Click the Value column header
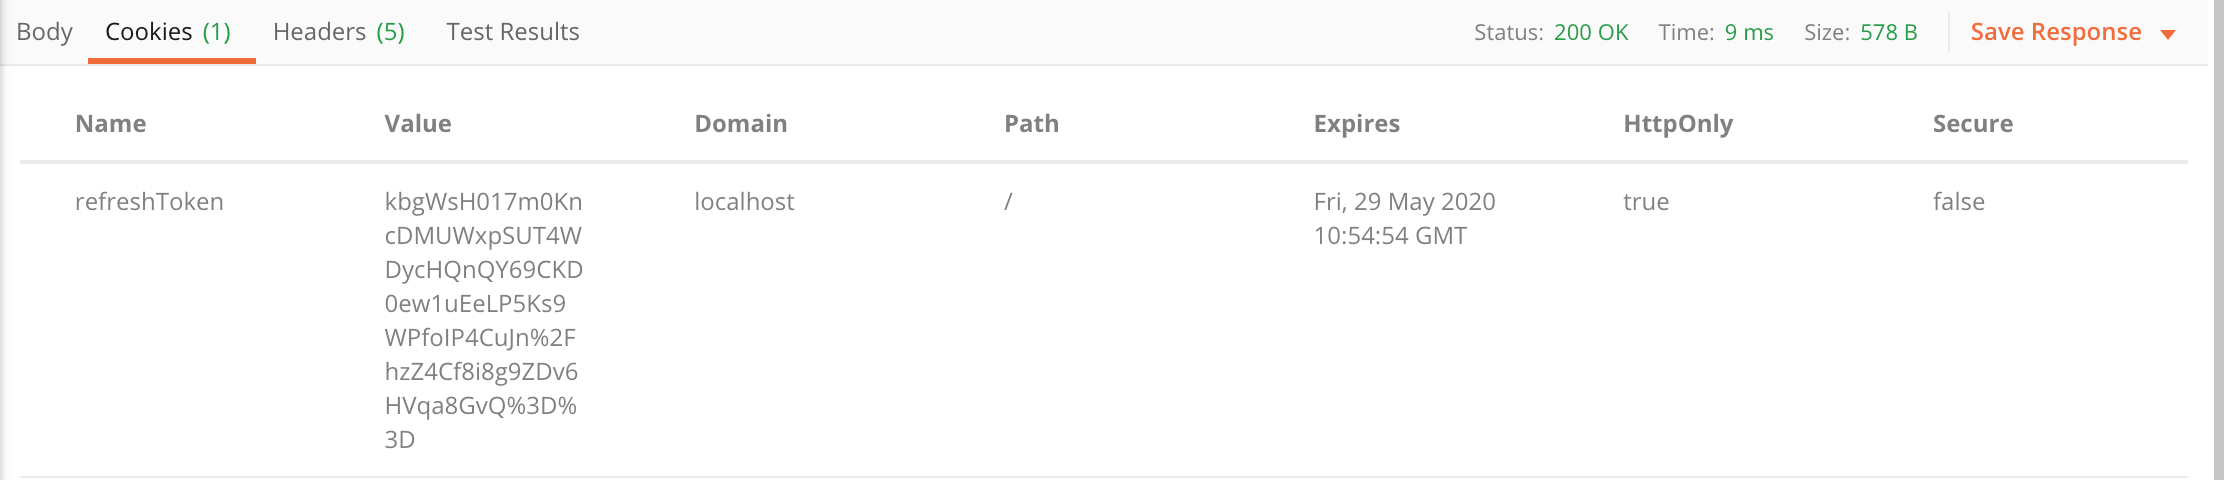 tap(418, 124)
